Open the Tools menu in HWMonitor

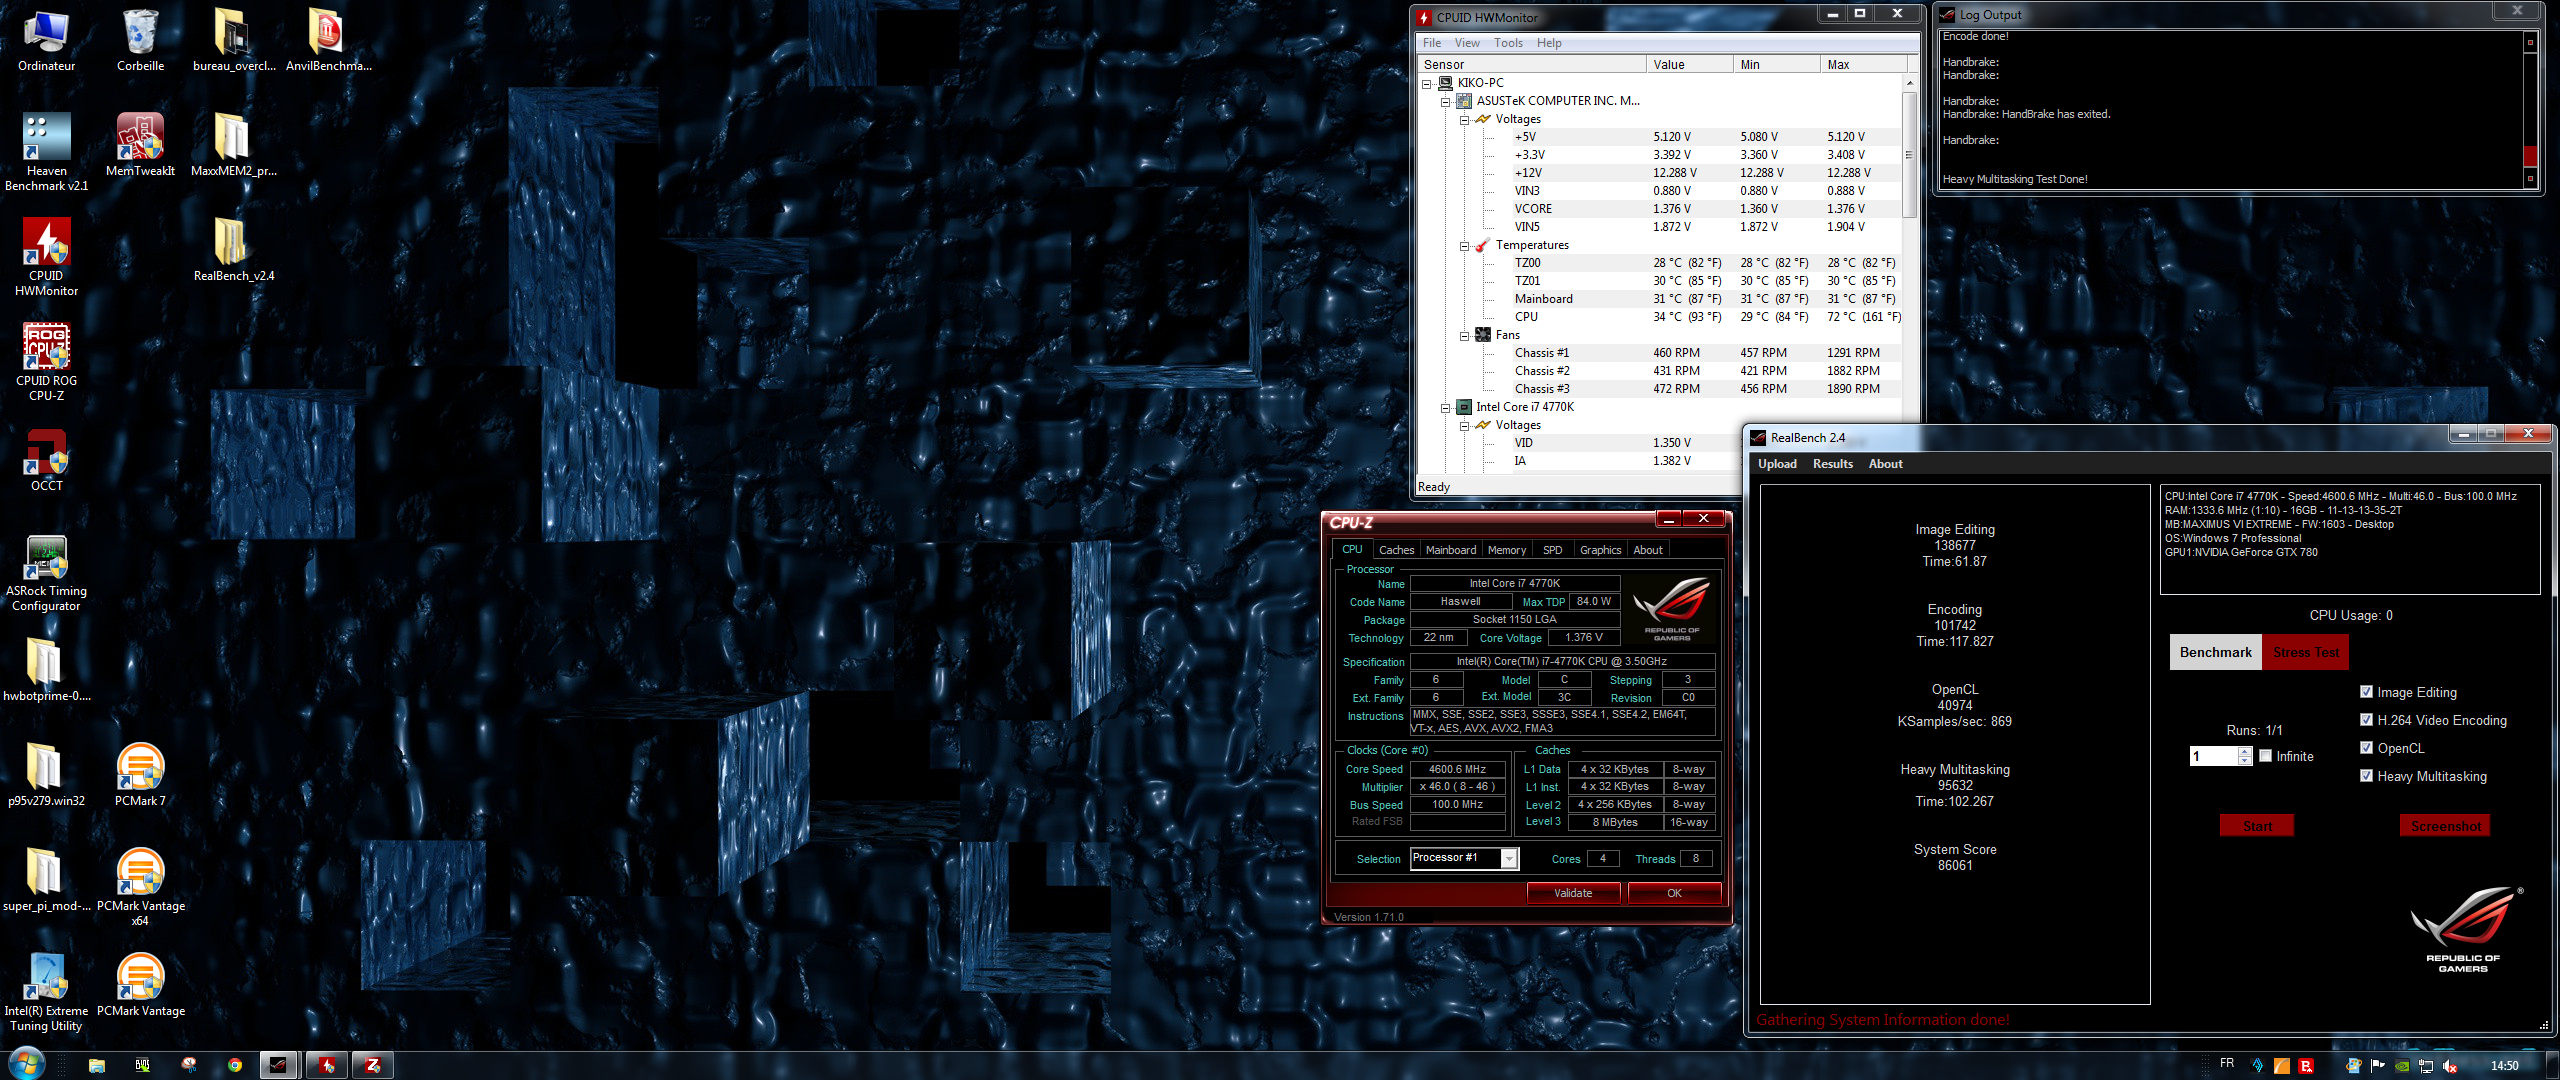1508,43
